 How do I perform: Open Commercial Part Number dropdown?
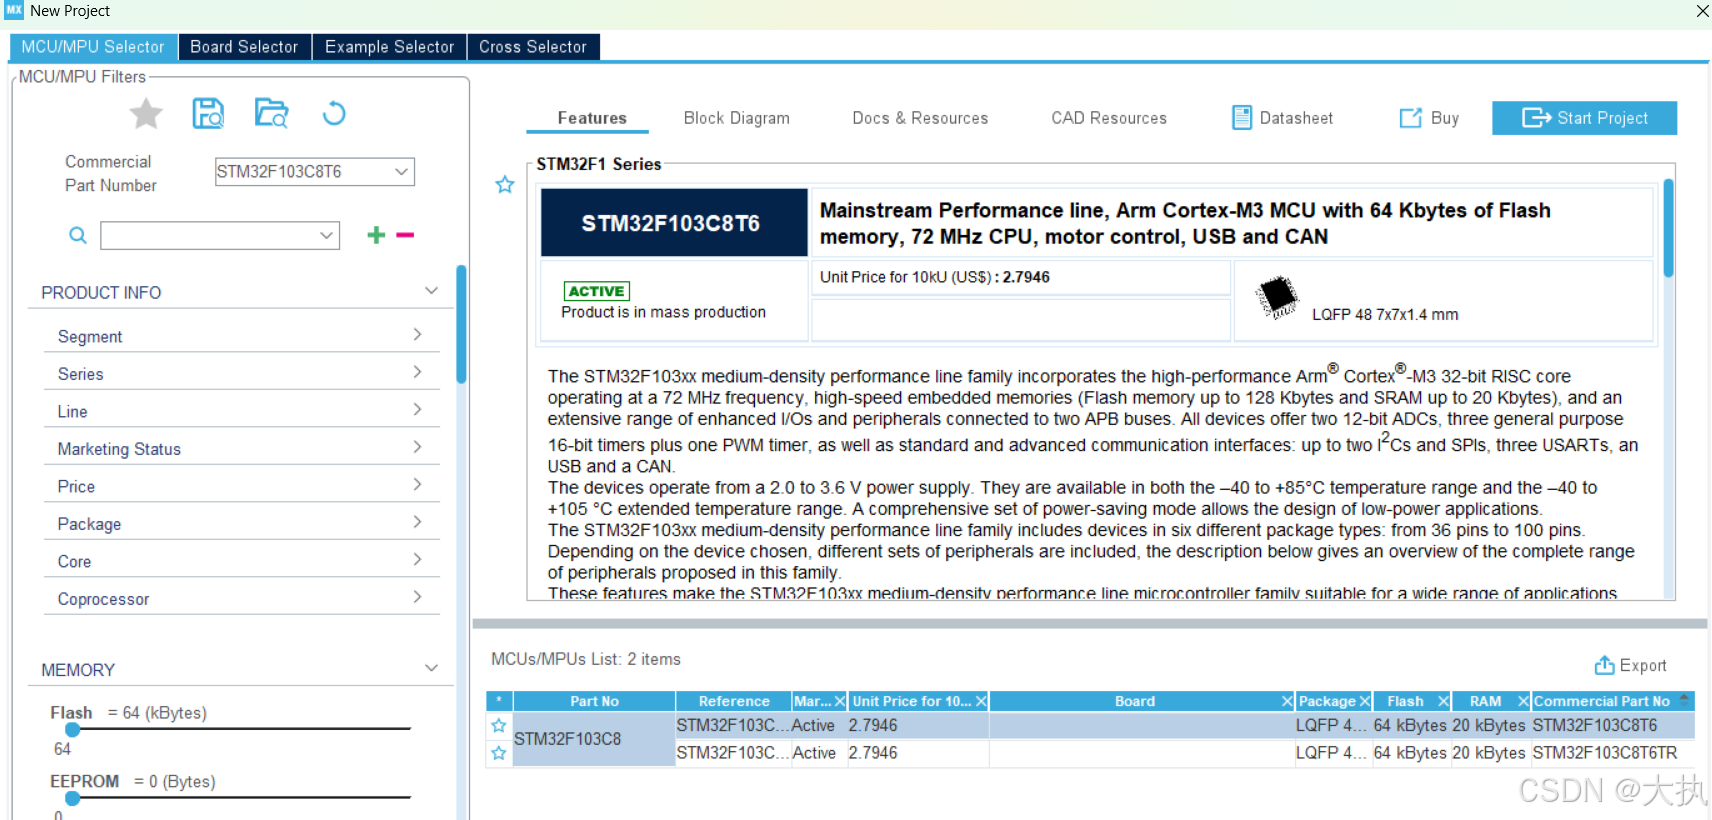401,171
